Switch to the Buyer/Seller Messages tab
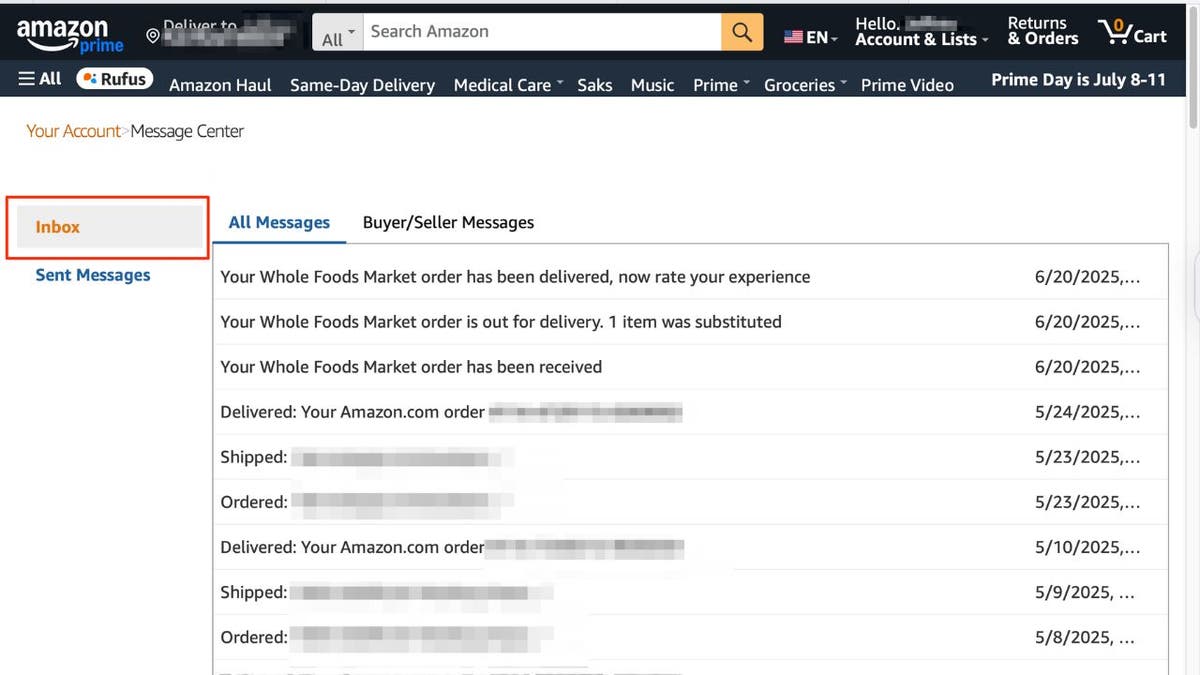 click(x=448, y=222)
